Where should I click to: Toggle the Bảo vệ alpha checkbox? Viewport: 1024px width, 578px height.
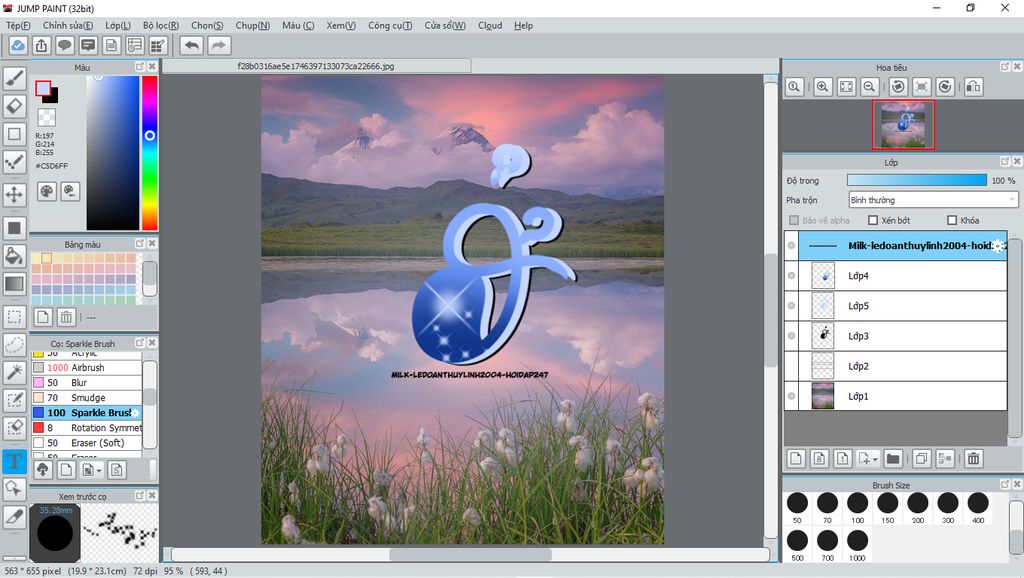(x=794, y=220)
